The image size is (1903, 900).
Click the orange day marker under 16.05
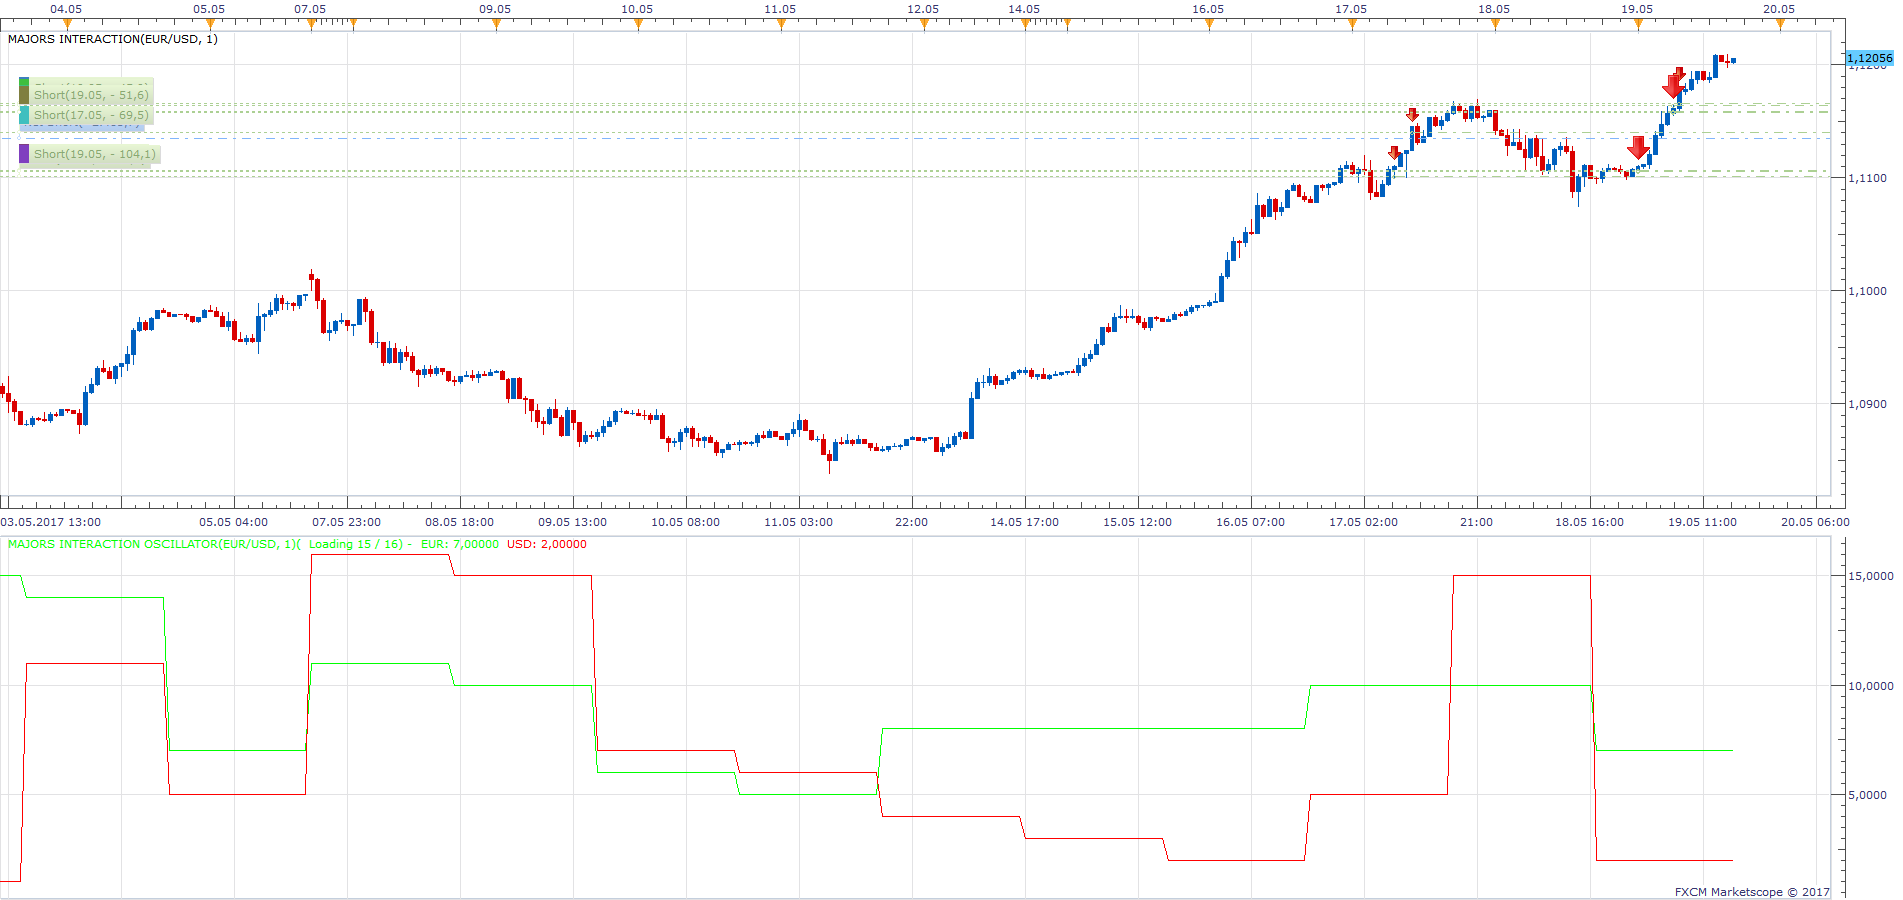coord(1209,24)
